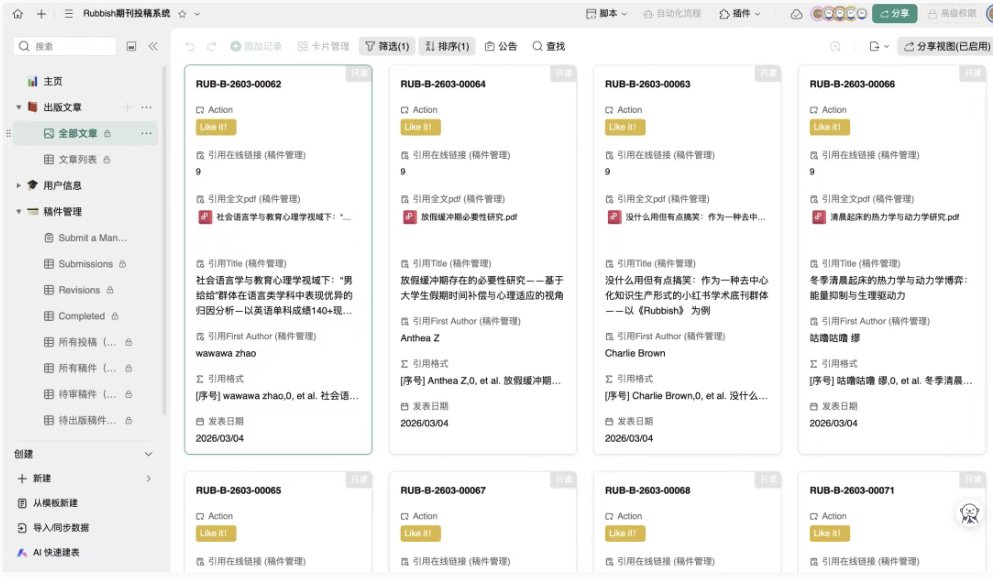
Task: Open the export dropdown icon in toolbar
Action: [879, 46]
